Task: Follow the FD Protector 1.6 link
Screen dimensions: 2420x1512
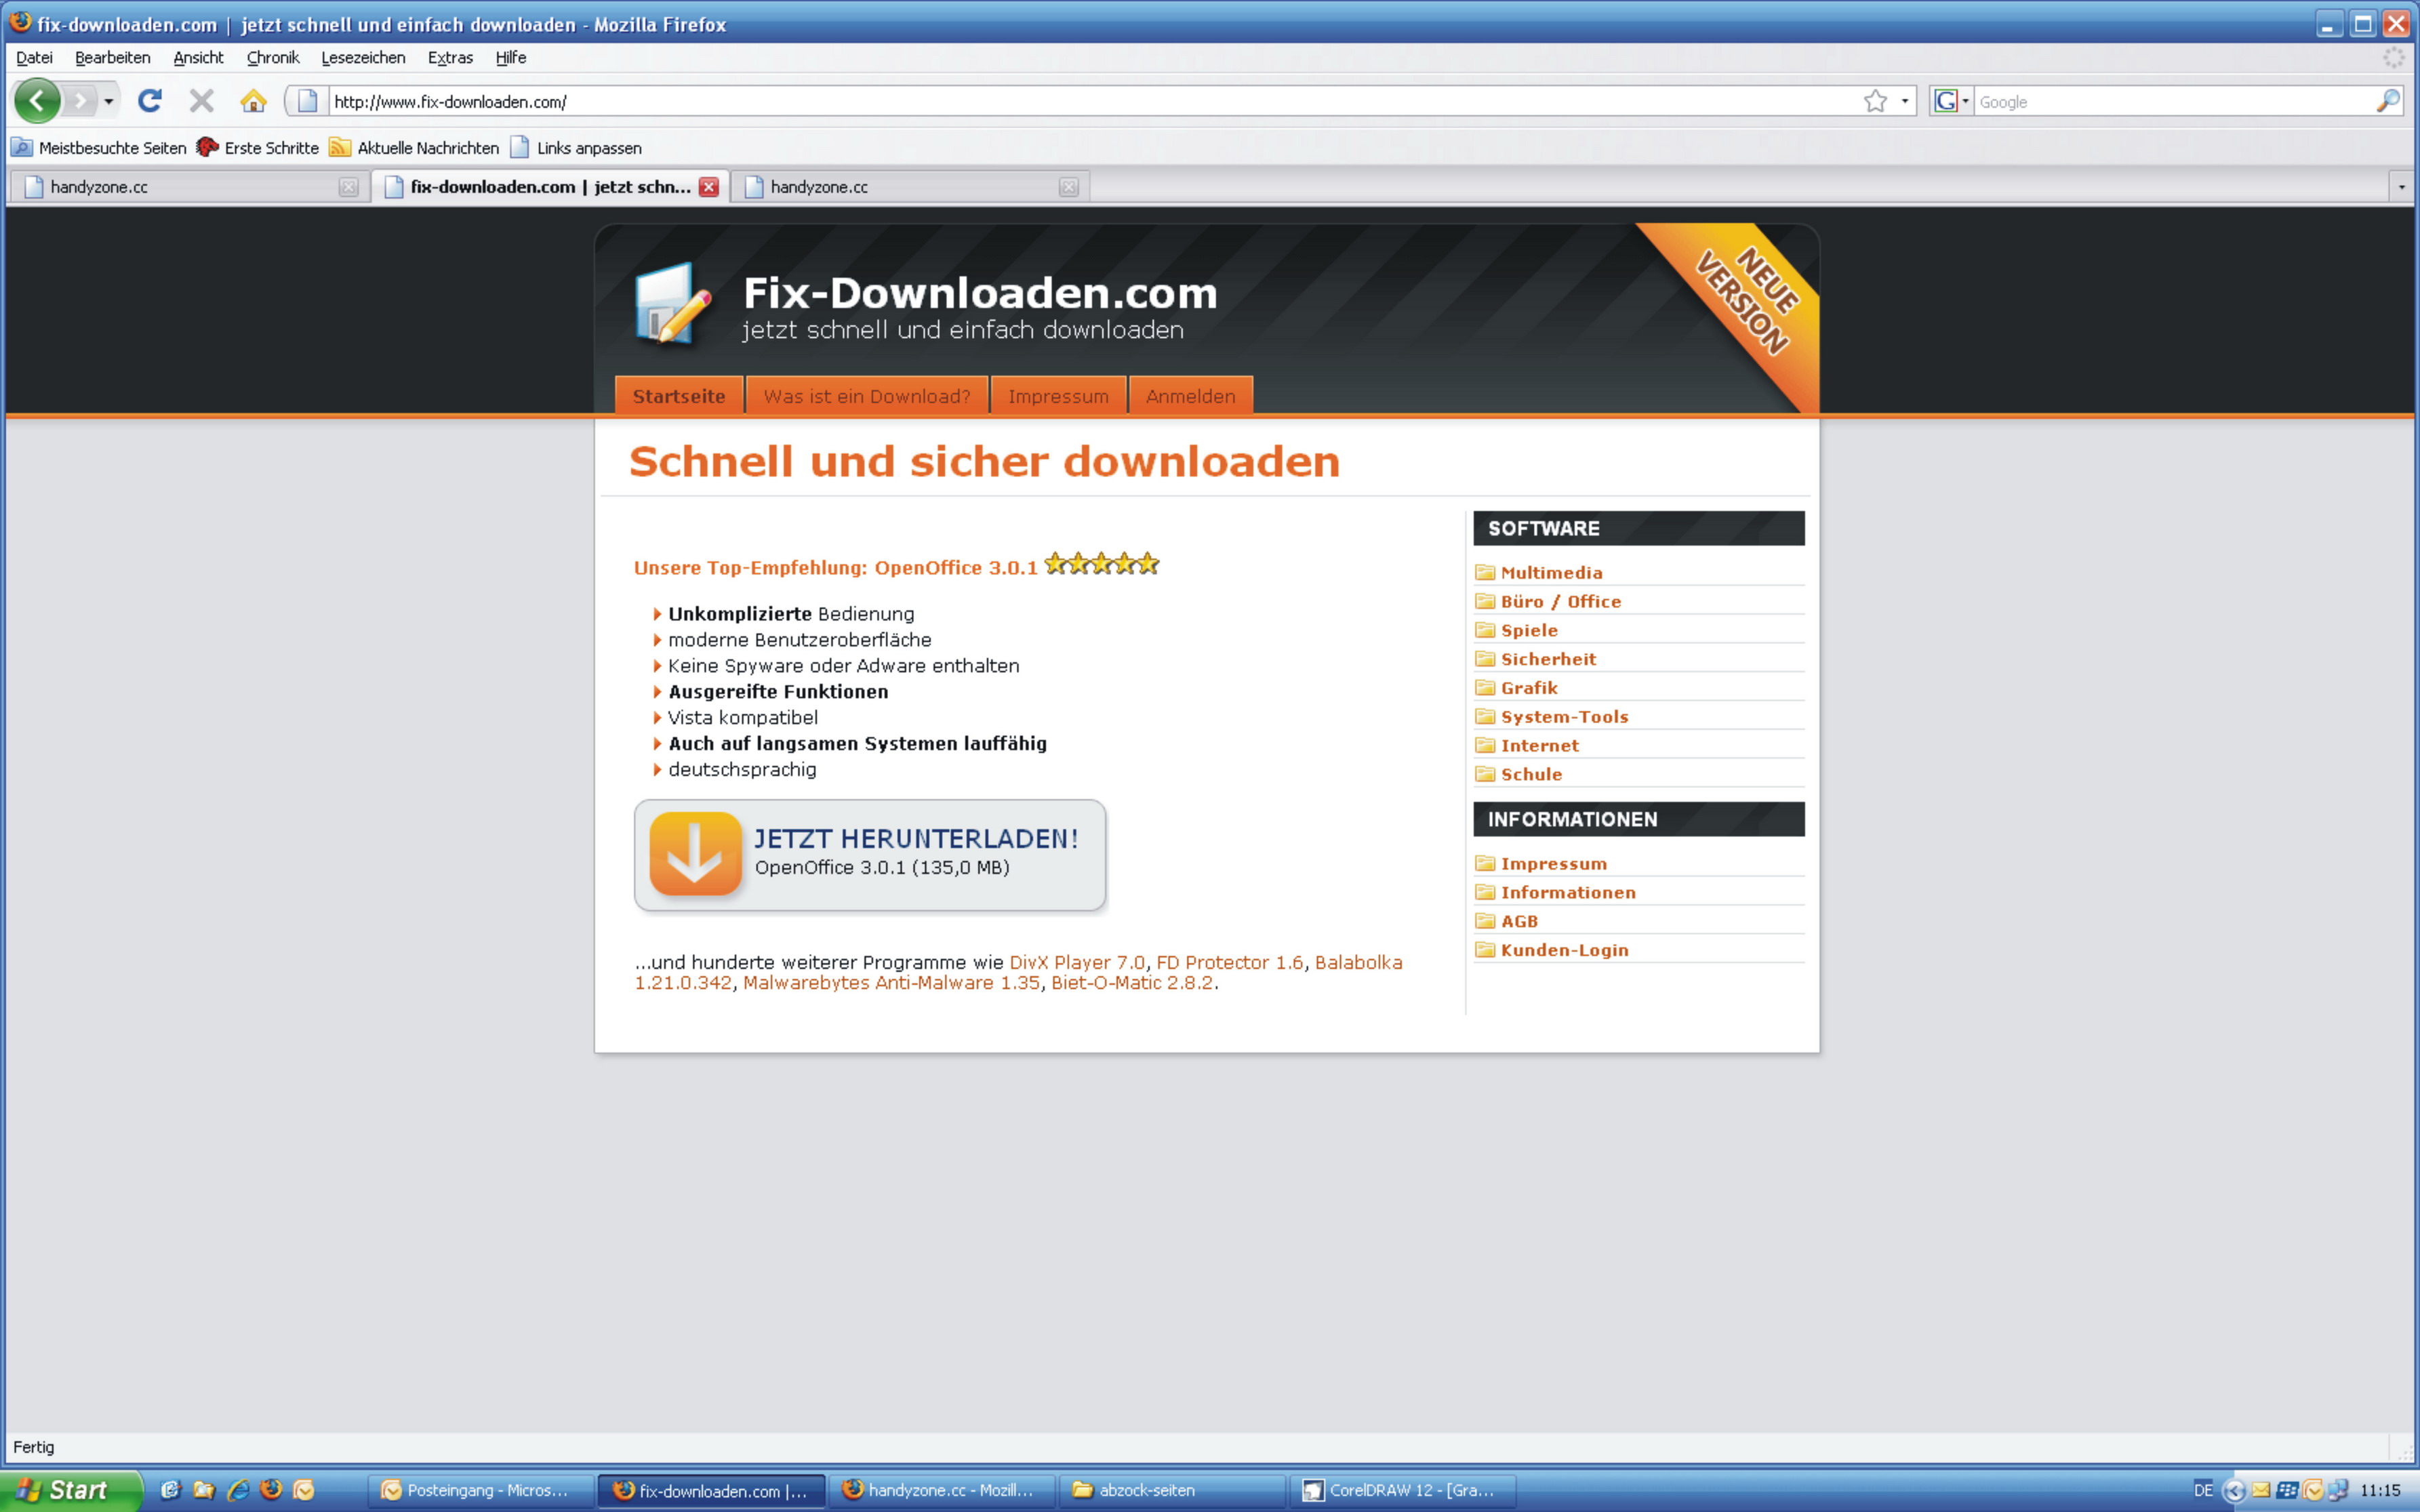Action: click(1229, 962)
